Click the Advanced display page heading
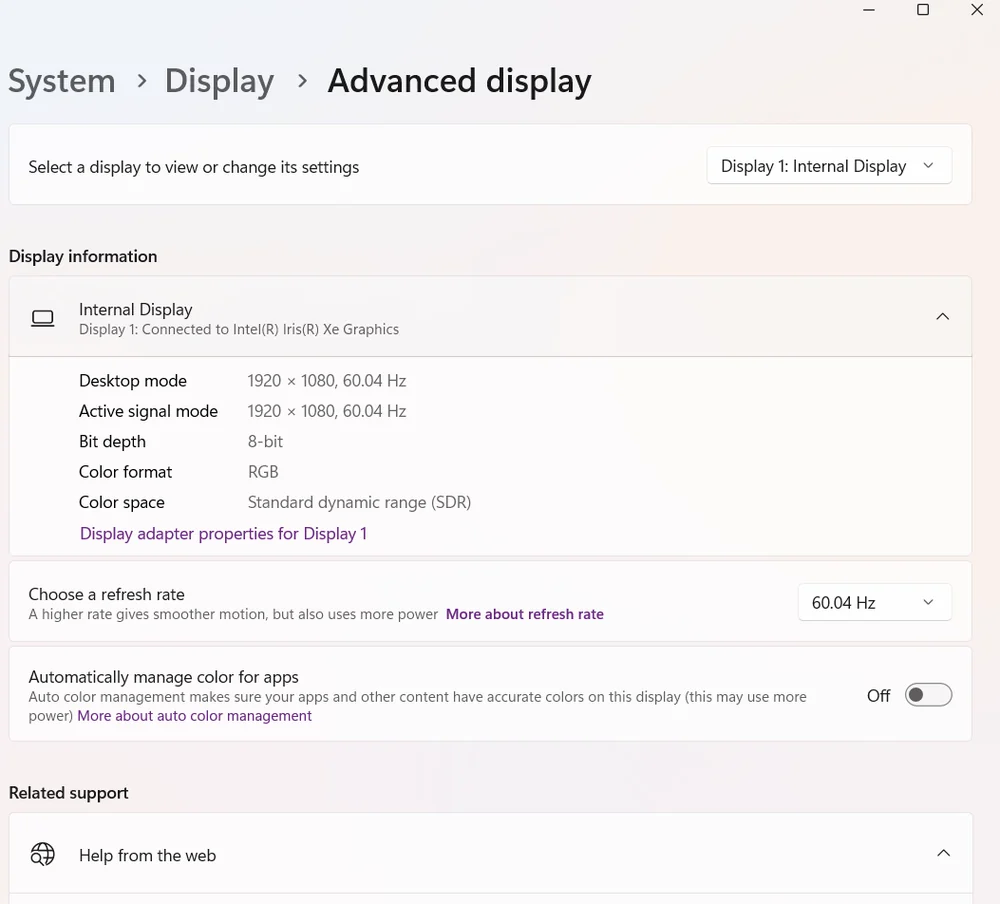The image size is (1000, 904). (x=459, y=82)
